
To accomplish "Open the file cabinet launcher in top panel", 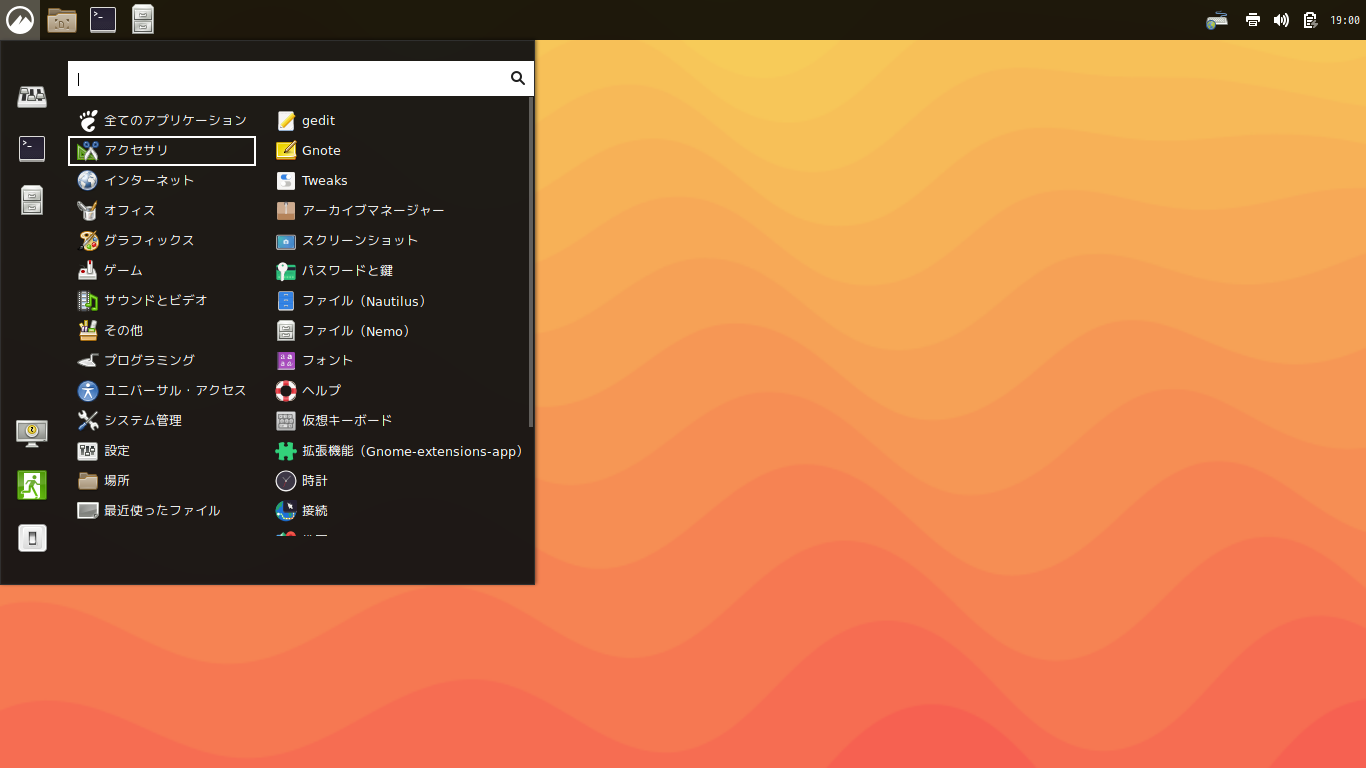I will pos(143,19).
